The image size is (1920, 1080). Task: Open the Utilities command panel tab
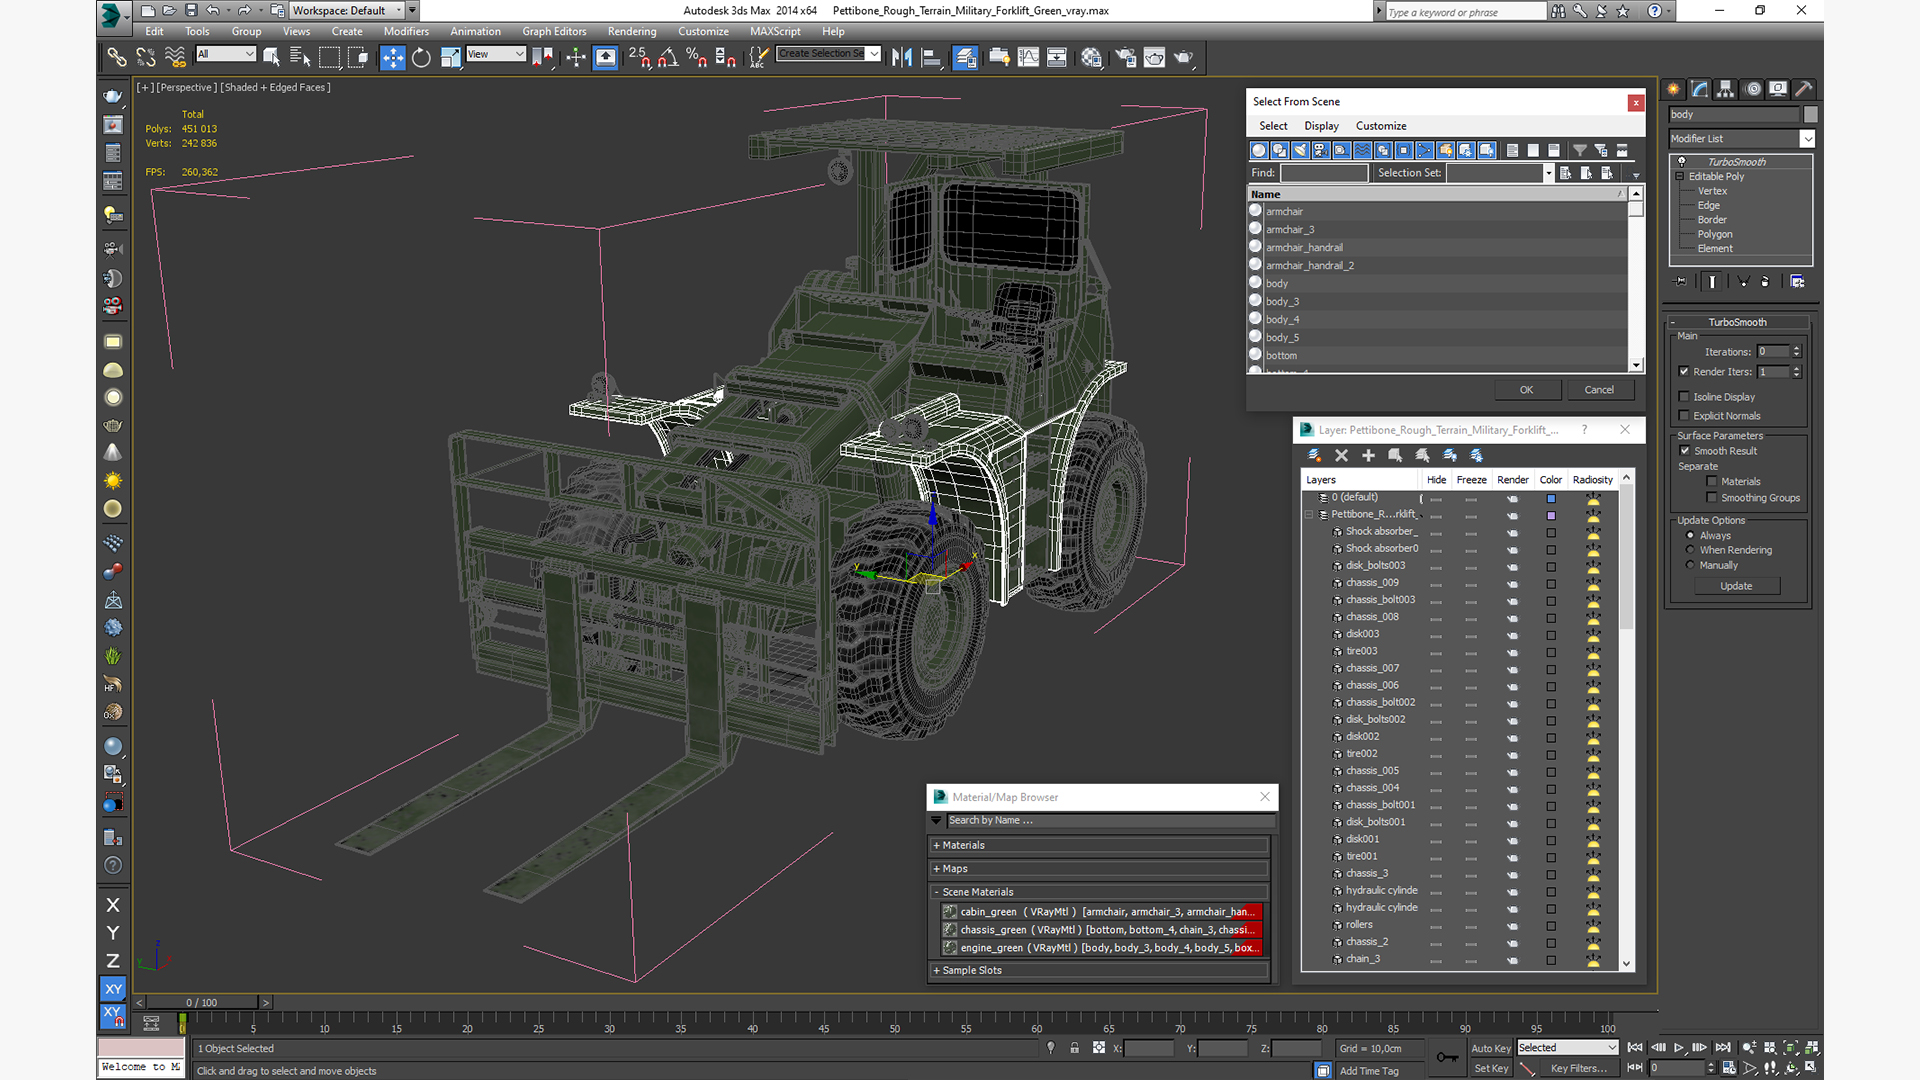[1804, 89]
